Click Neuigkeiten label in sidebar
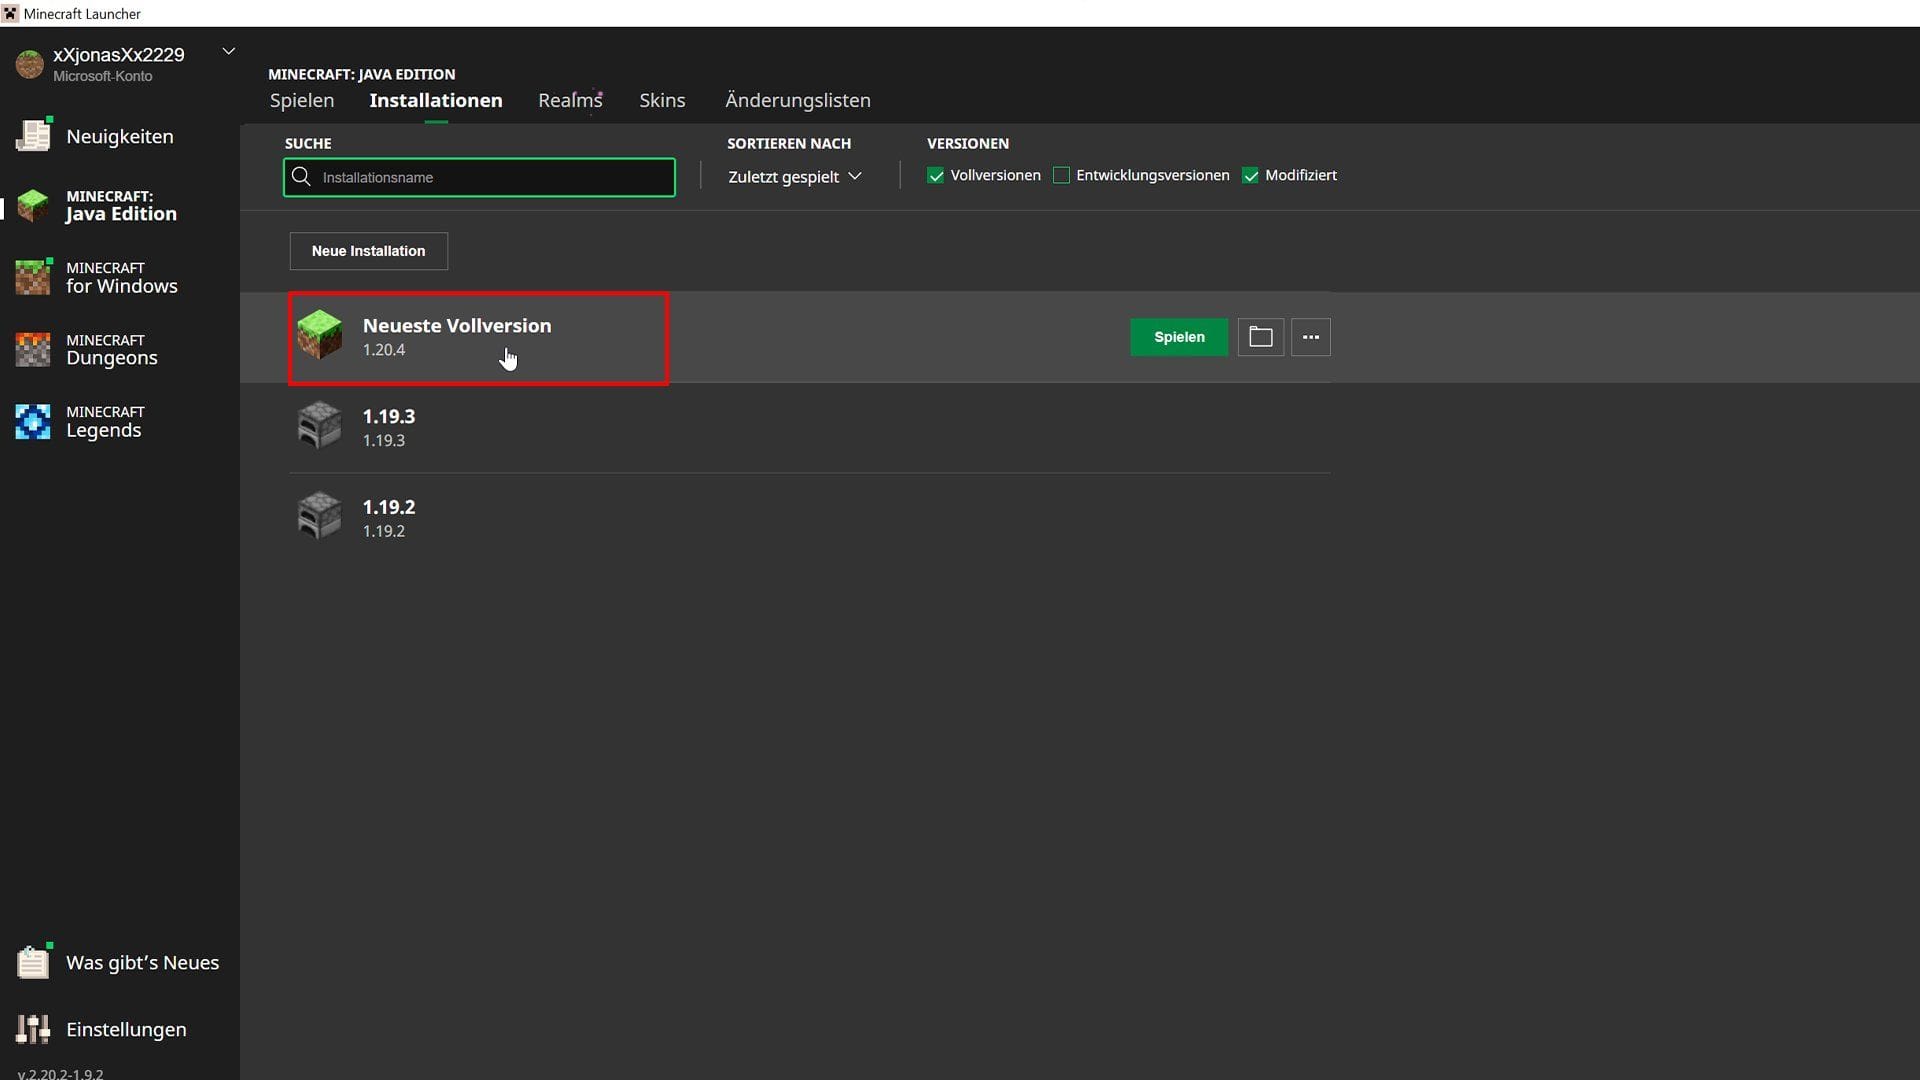Viewport: 1920px width, 1080px height. tap(120, 137)
